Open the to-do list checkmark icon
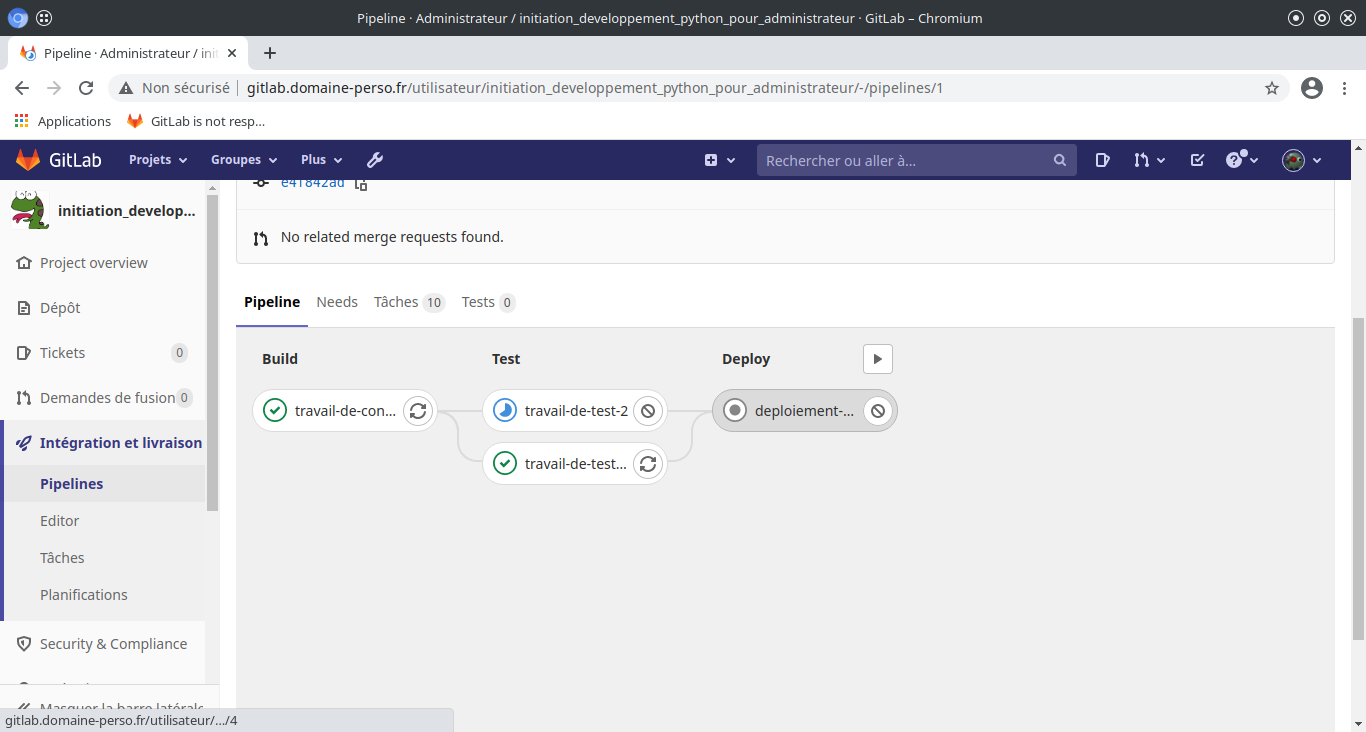1366x732 pixels. click(1197, 160)
